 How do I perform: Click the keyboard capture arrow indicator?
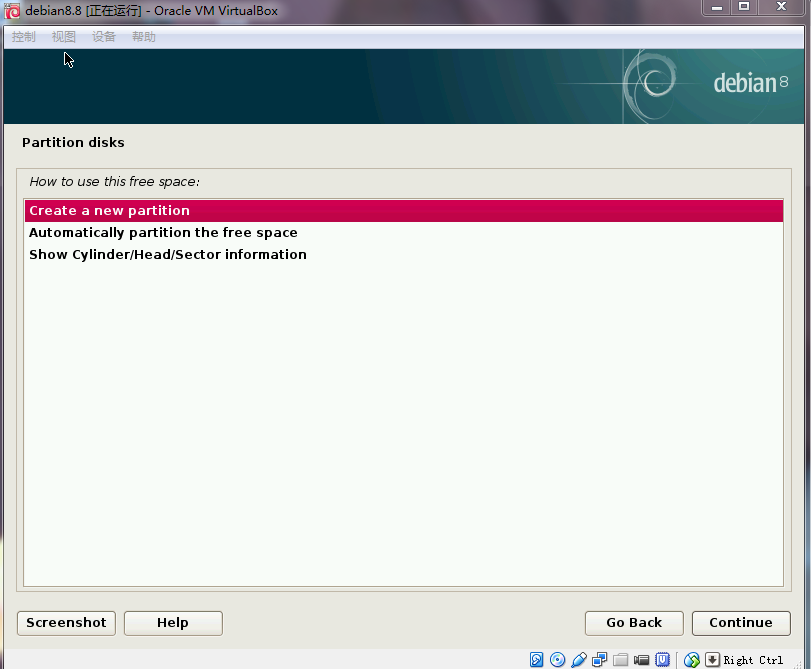click(712, 660)
